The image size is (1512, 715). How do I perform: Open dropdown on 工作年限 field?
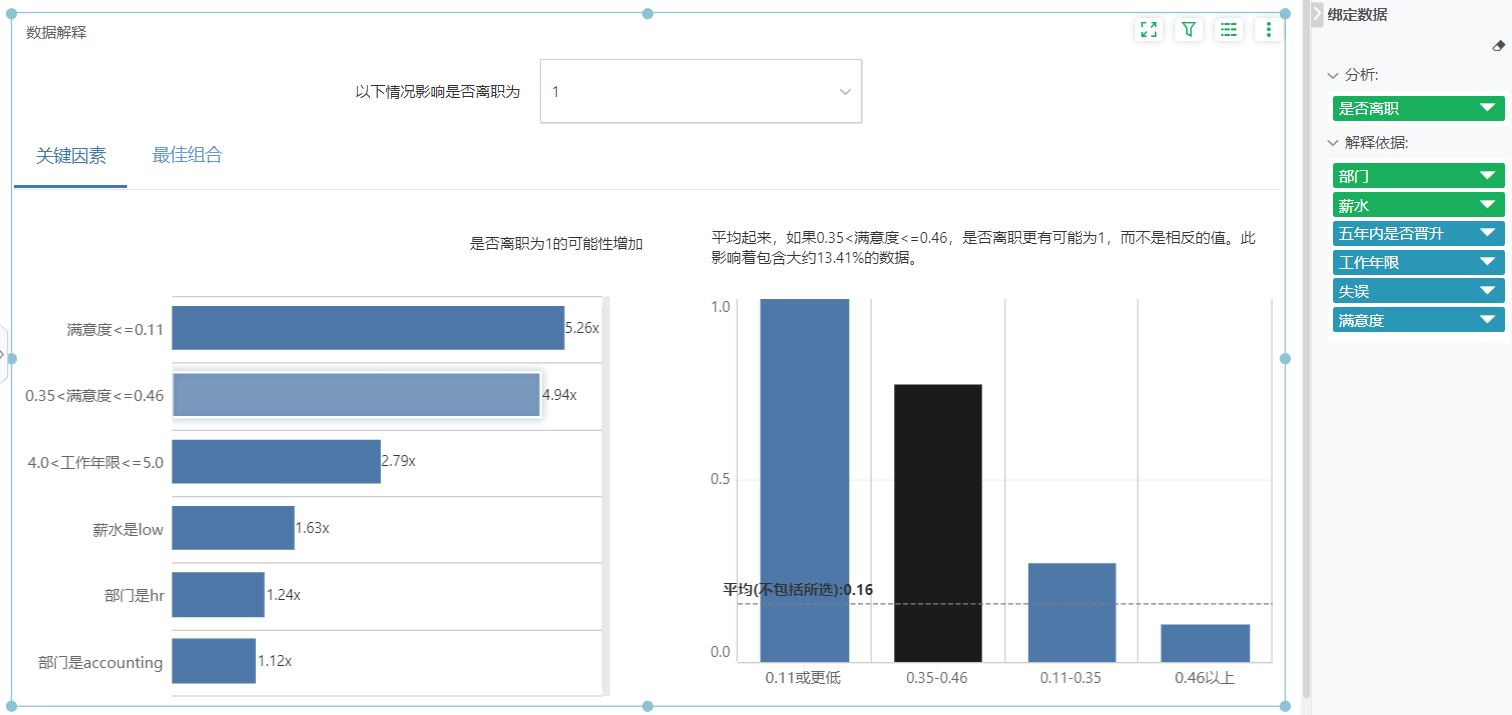coord(1487,263)
